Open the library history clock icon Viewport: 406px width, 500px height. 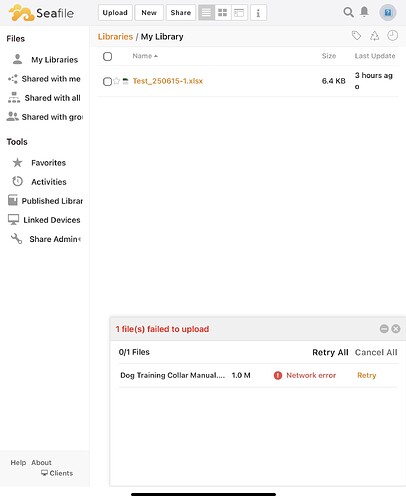(x=392, y=35)
